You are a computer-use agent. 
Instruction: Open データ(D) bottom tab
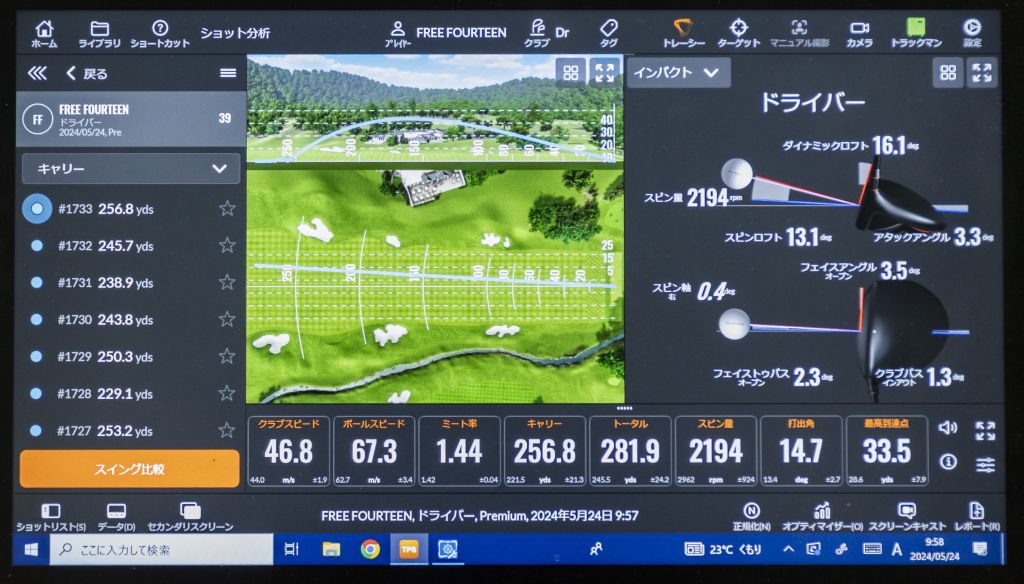116,517
